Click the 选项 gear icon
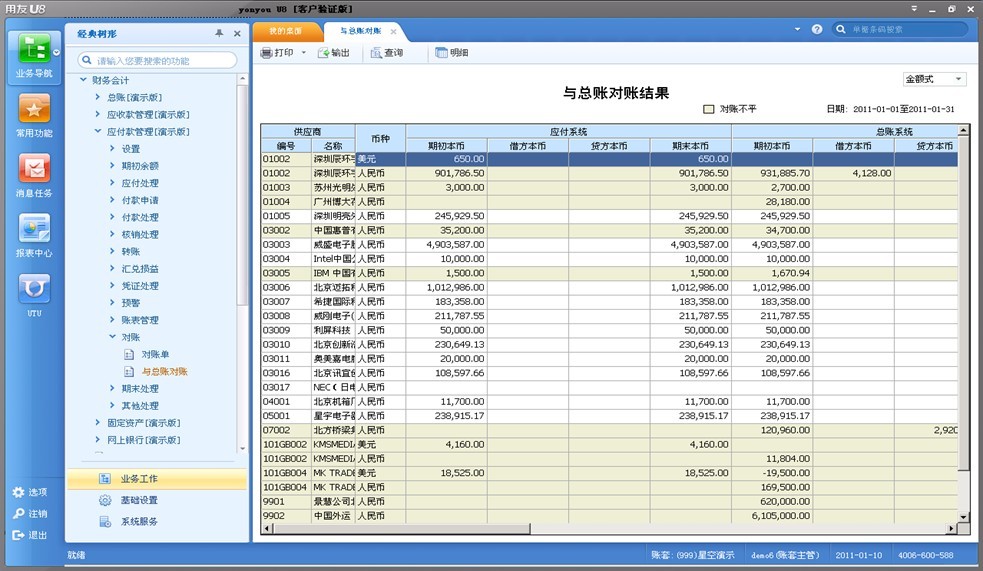The image size is (983, 571). pyautogui.click(x=18, y=492)
